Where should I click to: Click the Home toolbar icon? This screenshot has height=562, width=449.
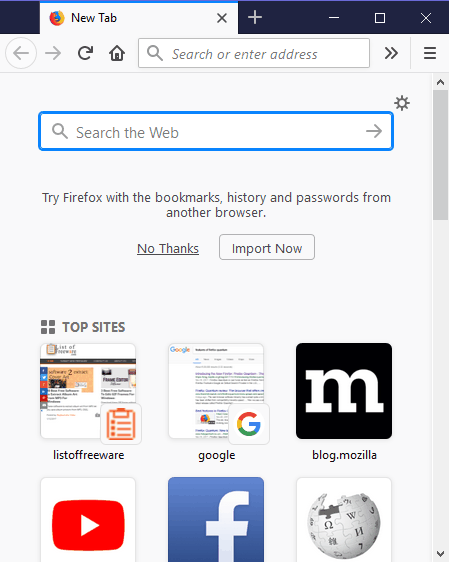(x=117, y=53)
